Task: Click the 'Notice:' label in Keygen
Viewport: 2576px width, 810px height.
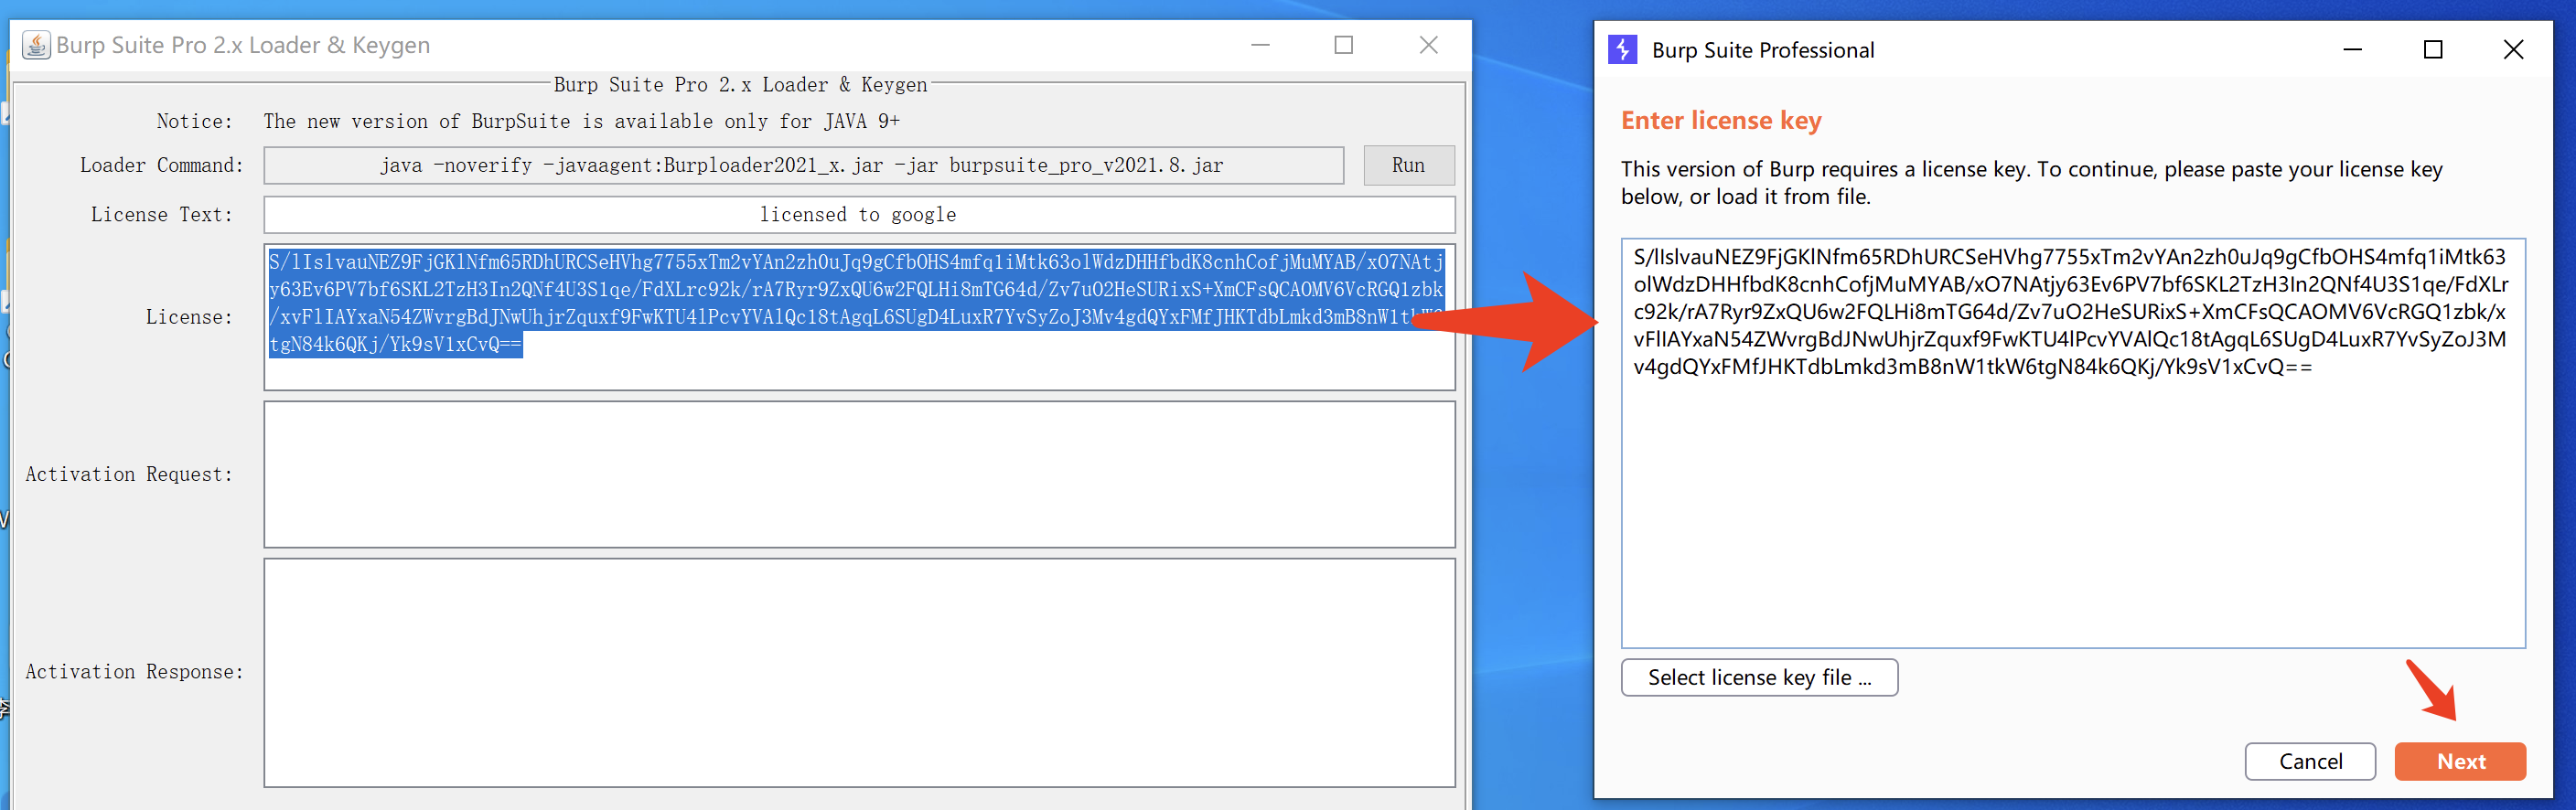Action: point(194,121)
